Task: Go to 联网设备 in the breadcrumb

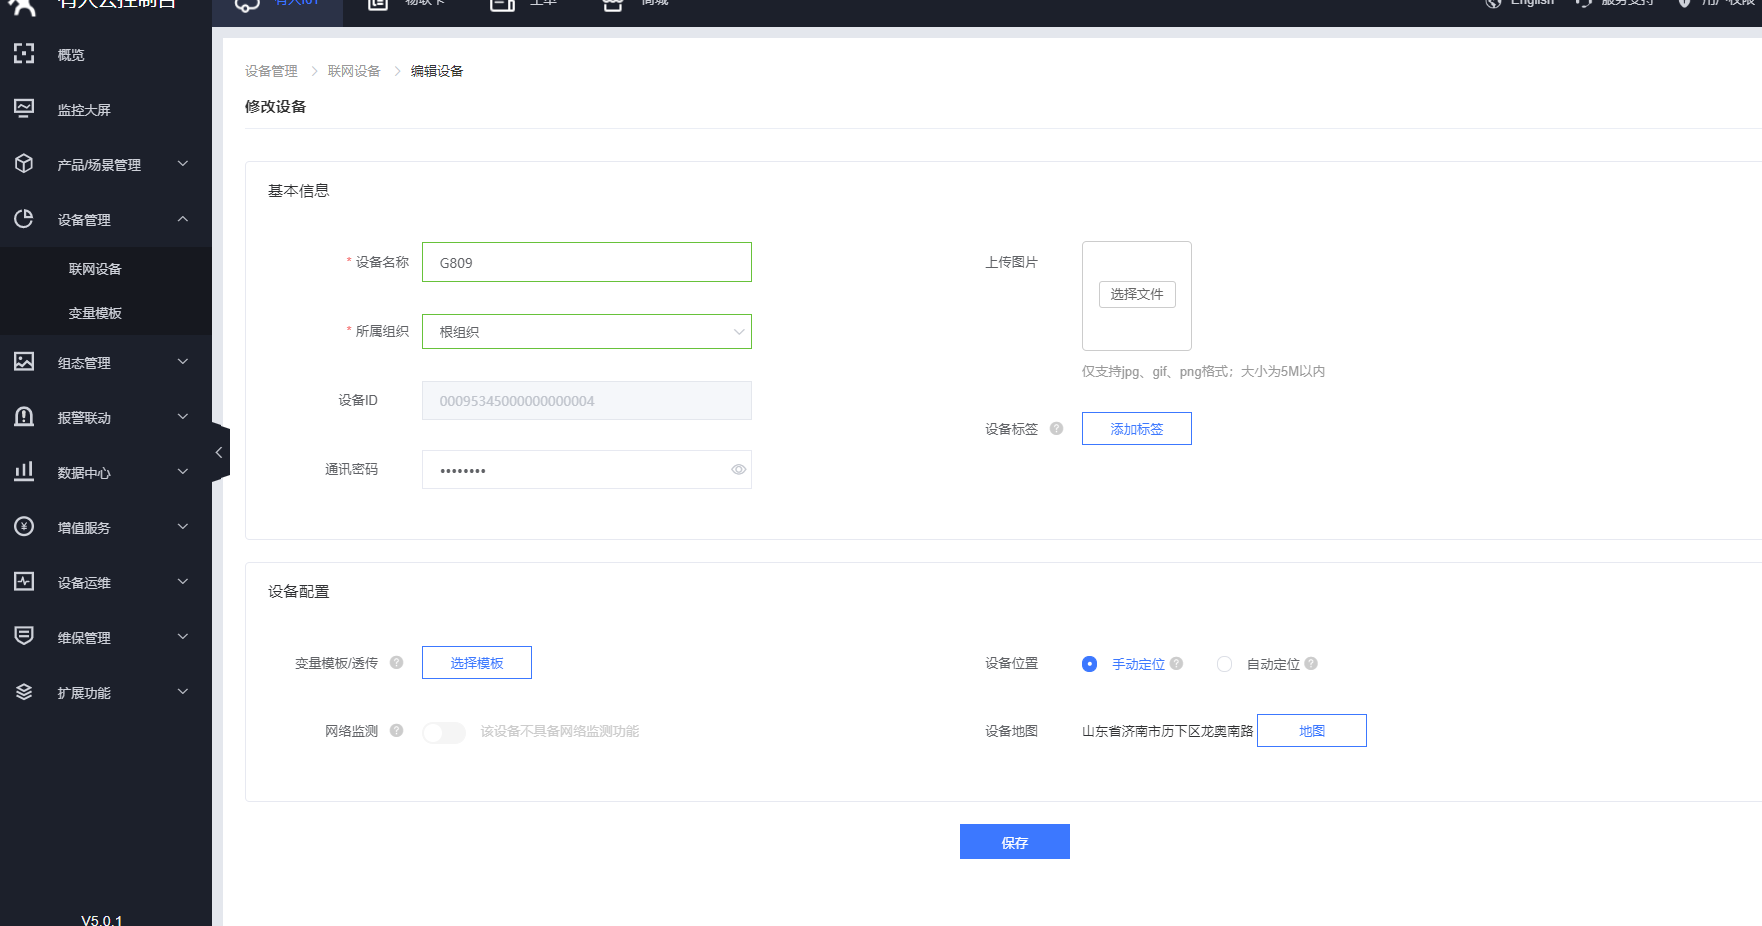Action: pyautogui.click(x=354, y=71)
